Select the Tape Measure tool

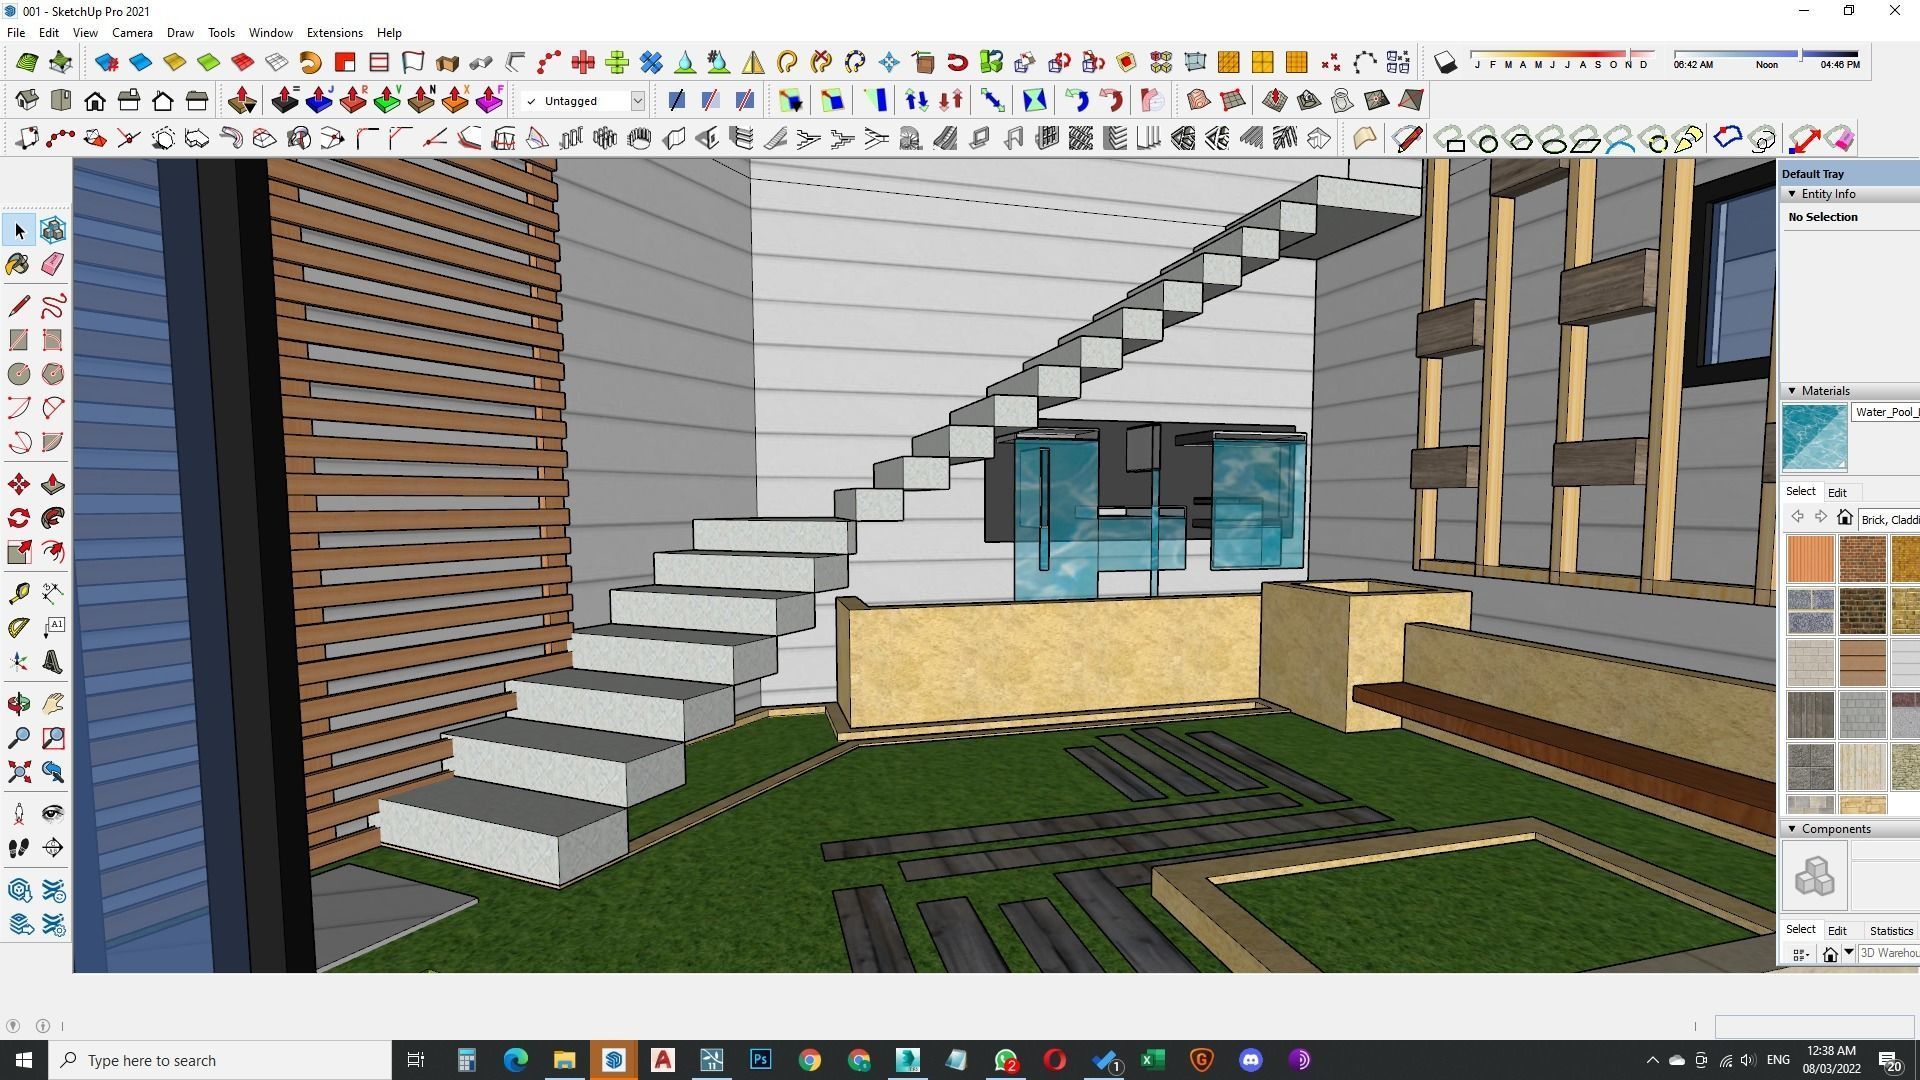18,593
